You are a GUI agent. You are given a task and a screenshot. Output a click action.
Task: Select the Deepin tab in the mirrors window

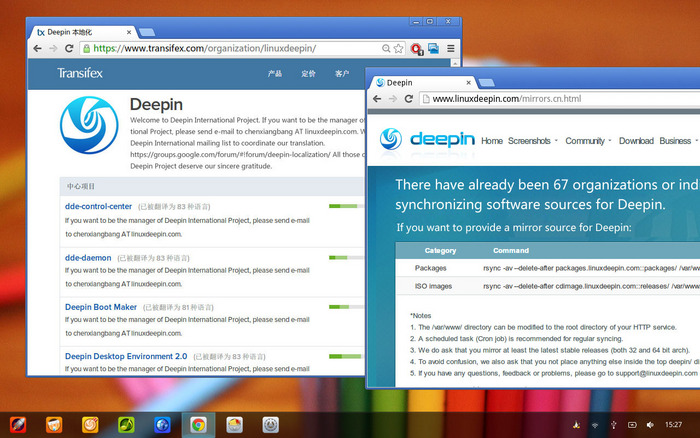422,83
